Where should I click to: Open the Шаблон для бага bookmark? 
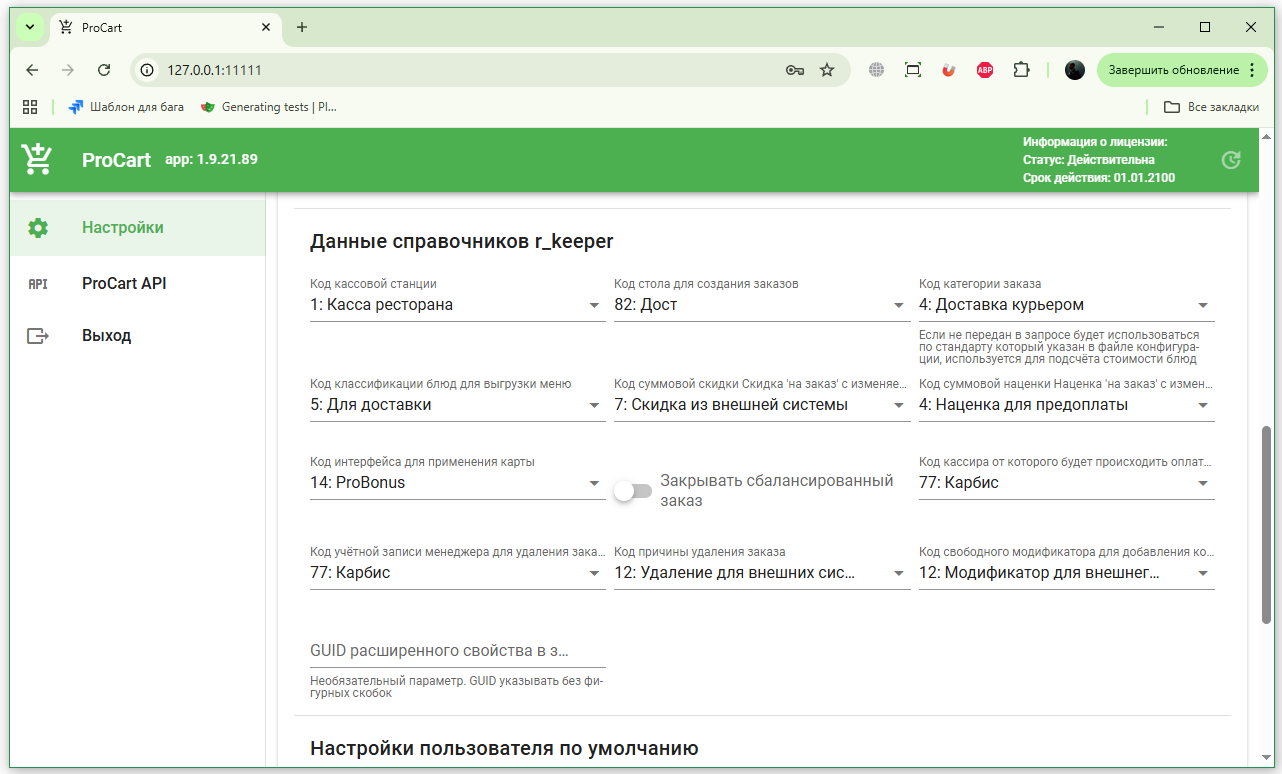(x=126, y=107)
